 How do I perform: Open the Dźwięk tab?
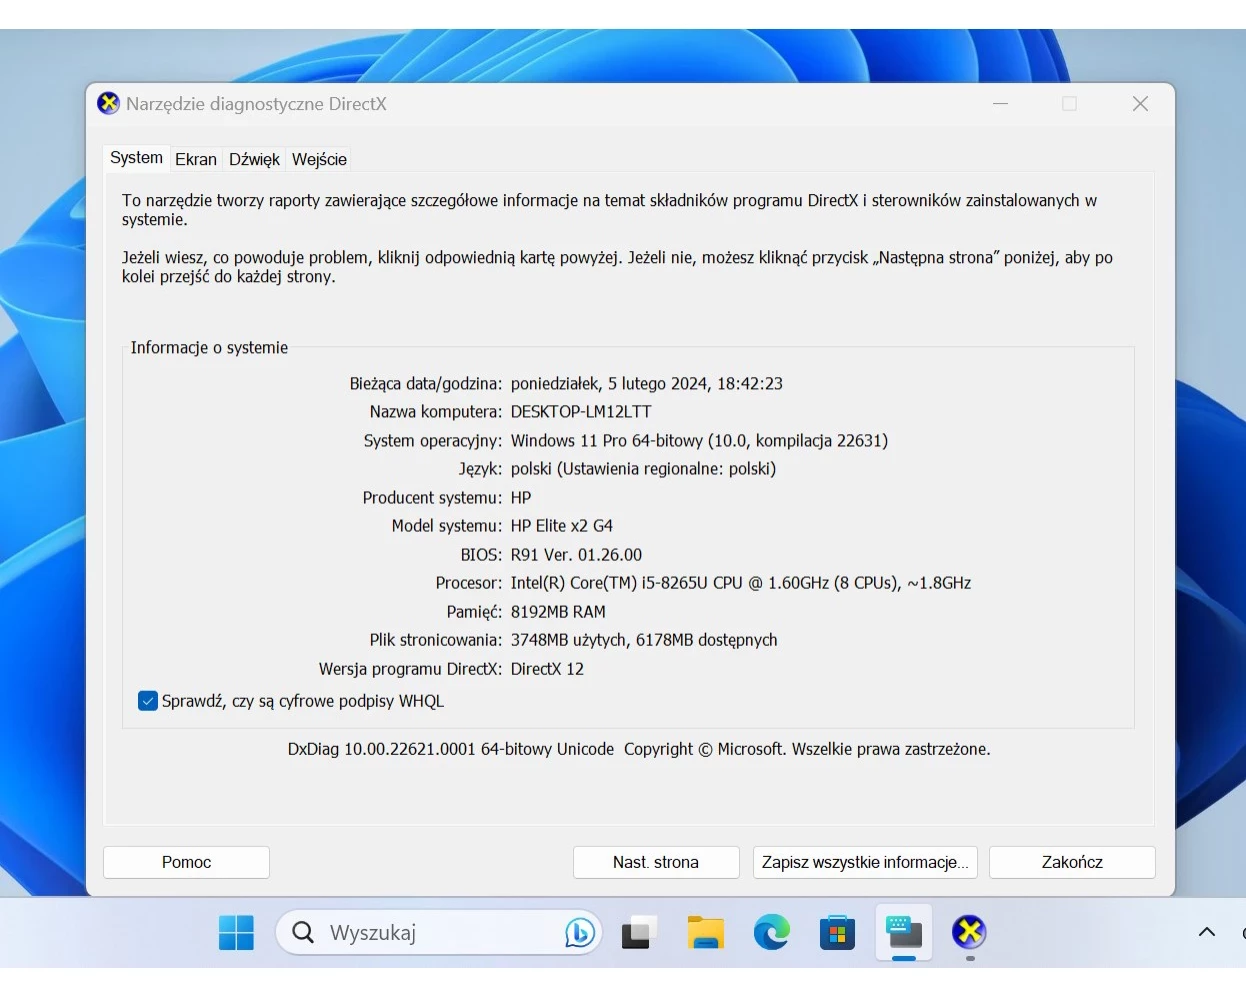pos(254,159)
